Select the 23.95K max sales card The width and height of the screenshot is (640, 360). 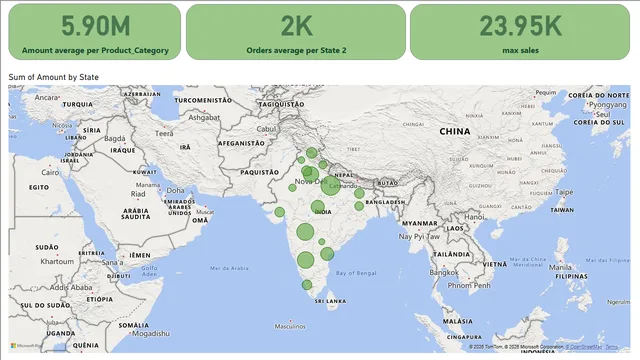click(x=520, y=32)
